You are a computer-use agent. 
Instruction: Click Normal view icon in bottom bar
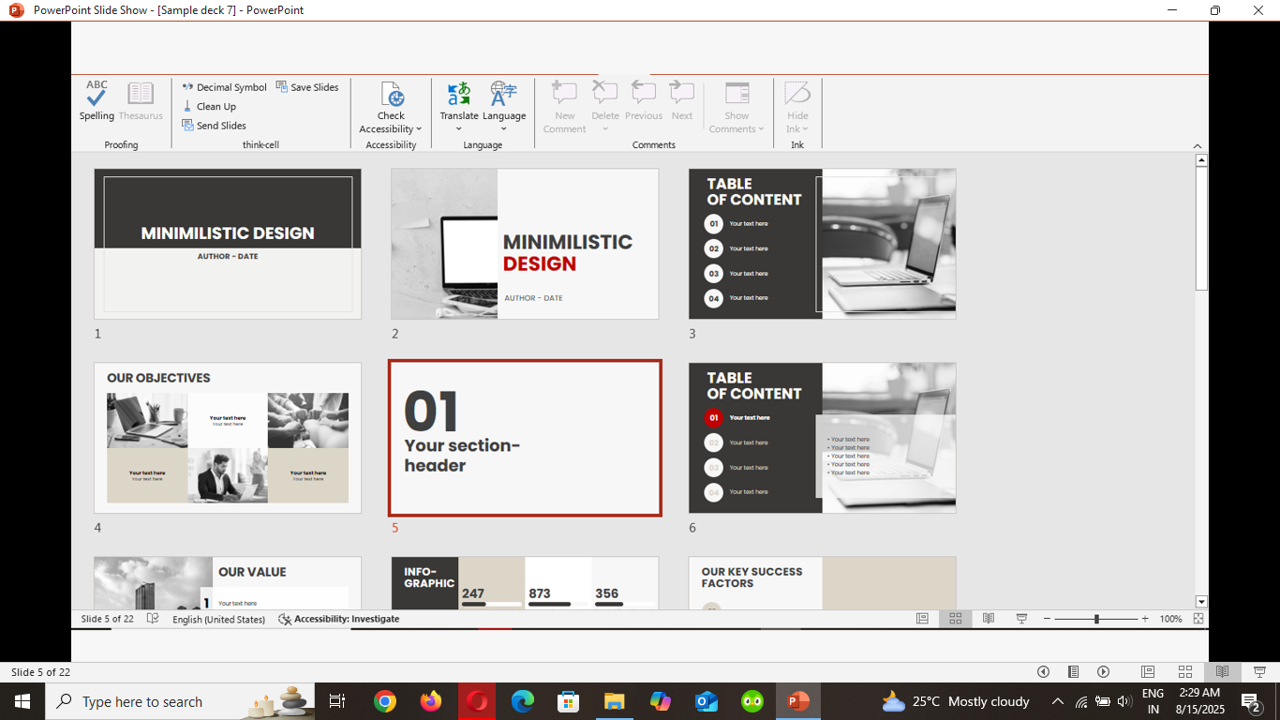point(1148,672)
